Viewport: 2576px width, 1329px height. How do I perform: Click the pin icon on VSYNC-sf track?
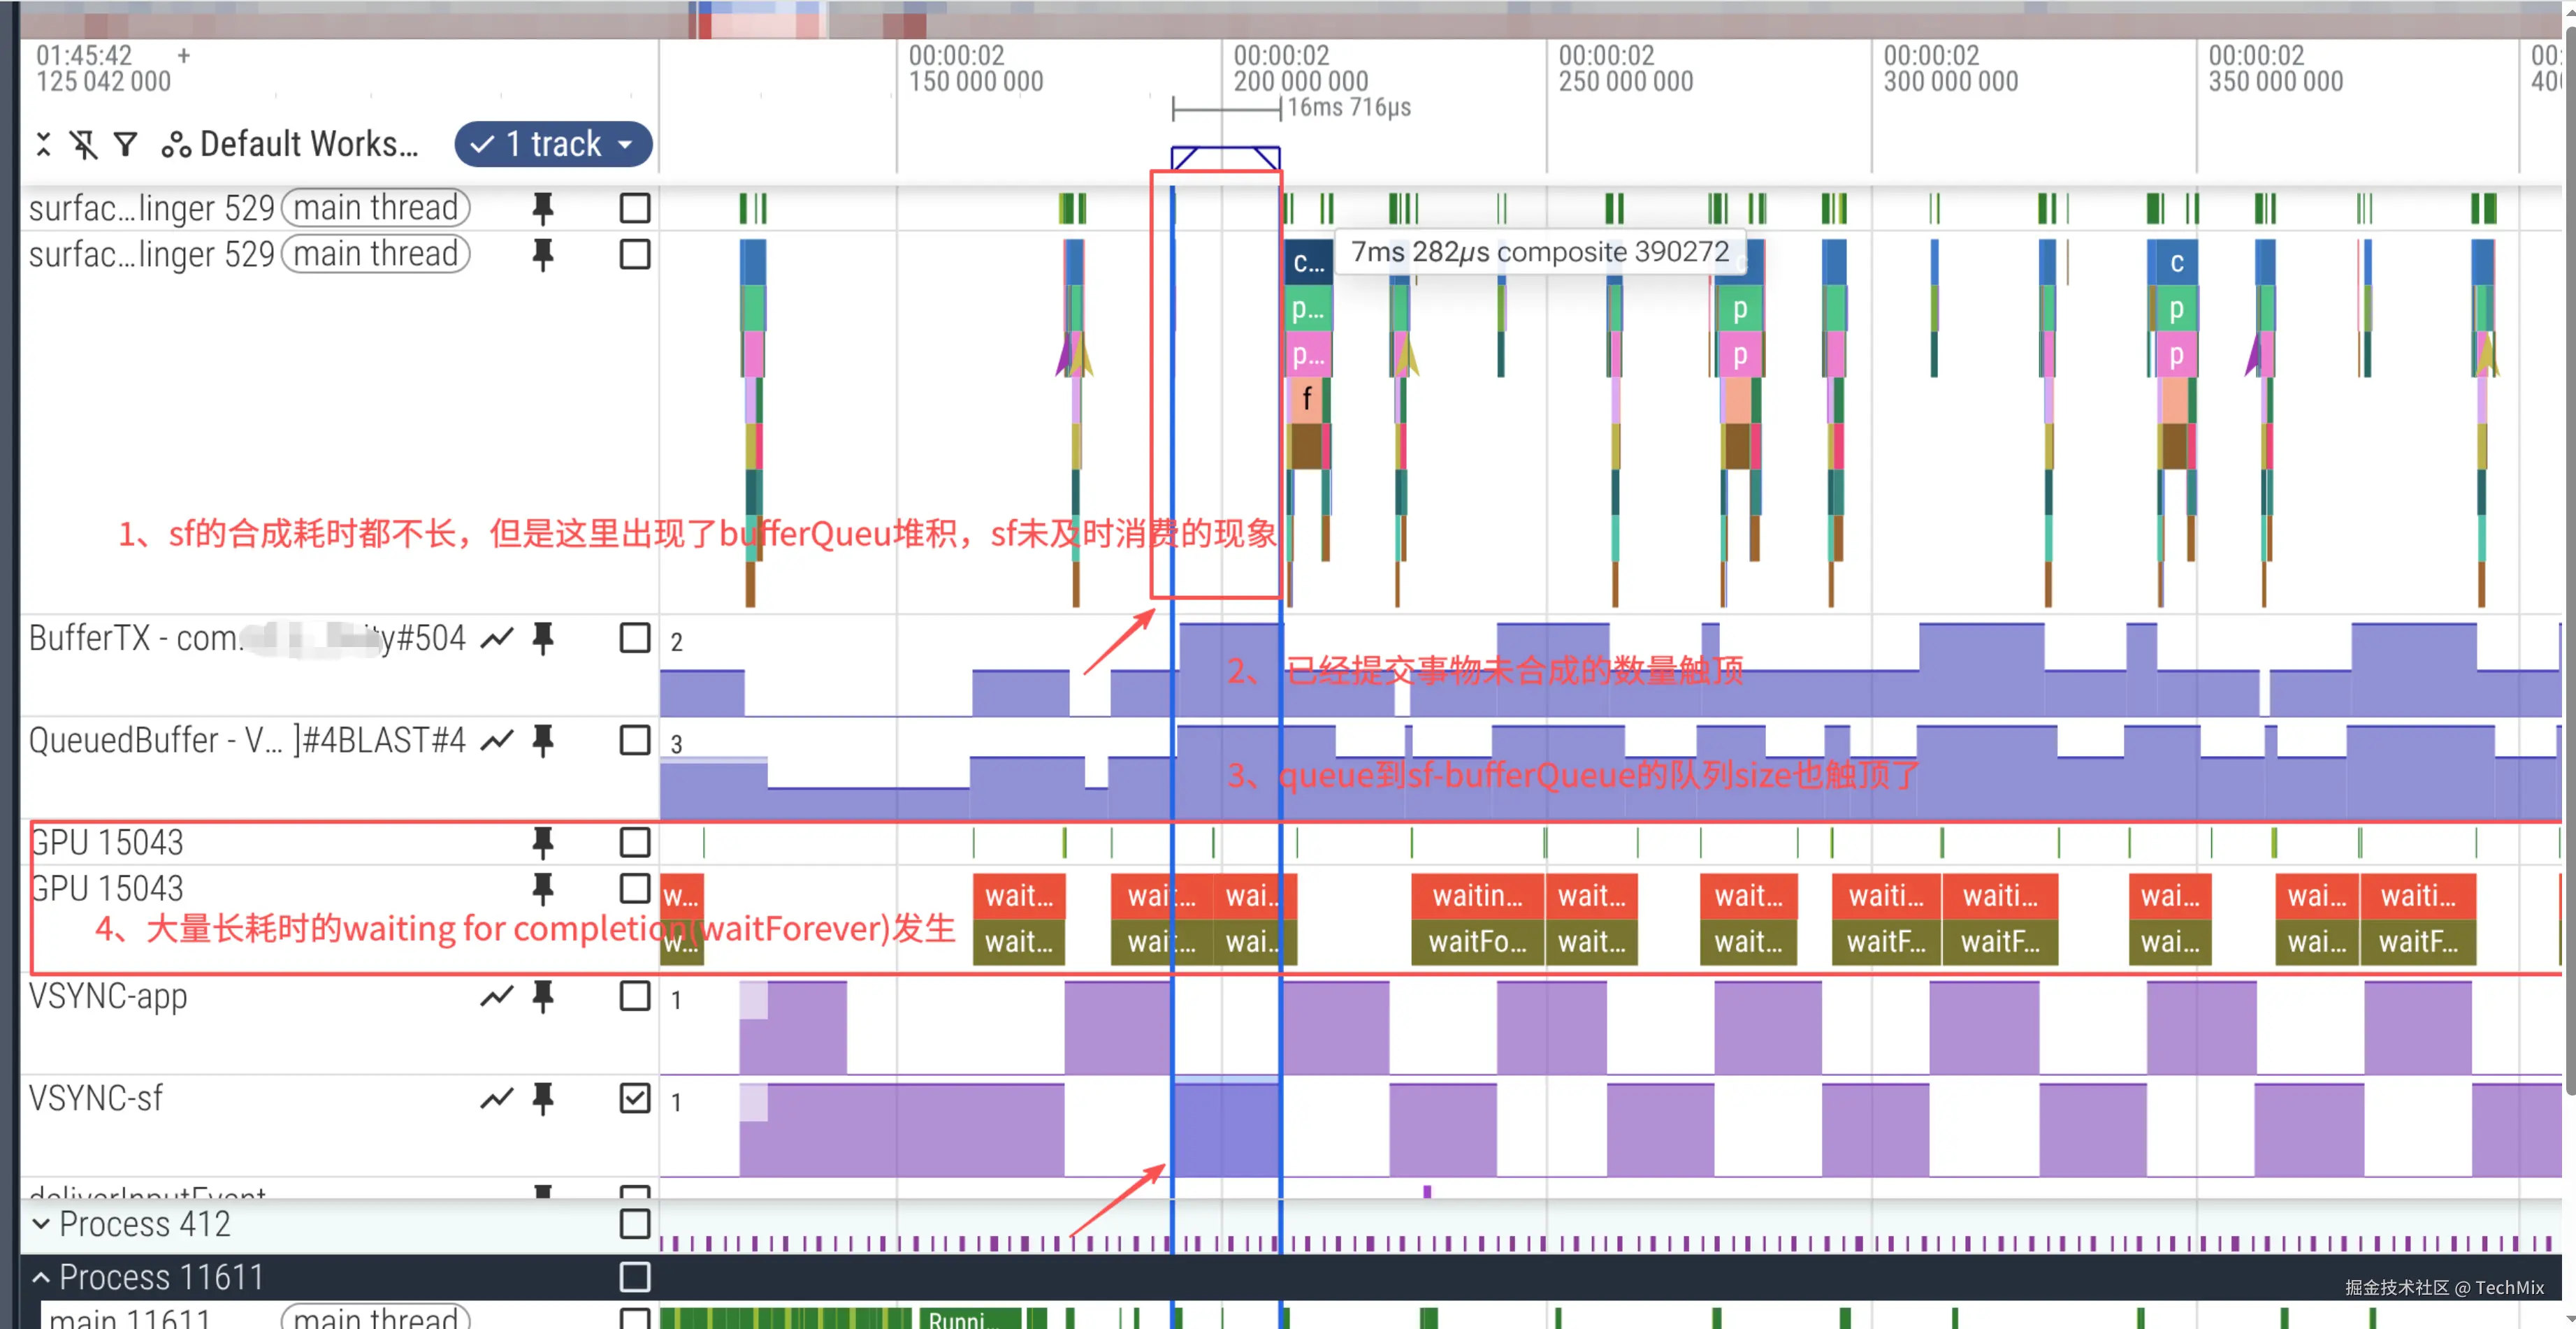(x=542, y=1098)
